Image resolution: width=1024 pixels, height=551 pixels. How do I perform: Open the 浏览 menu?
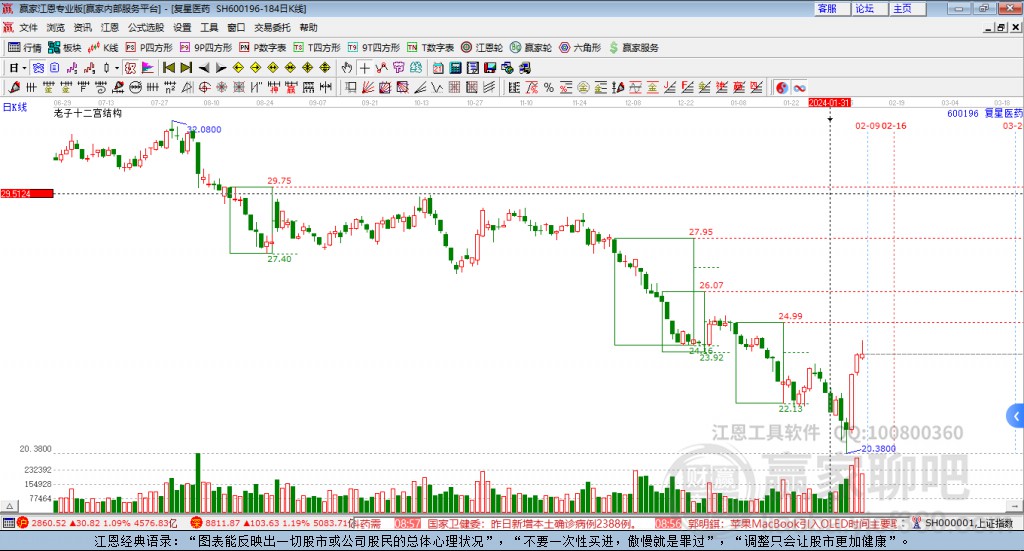(56, 27)
